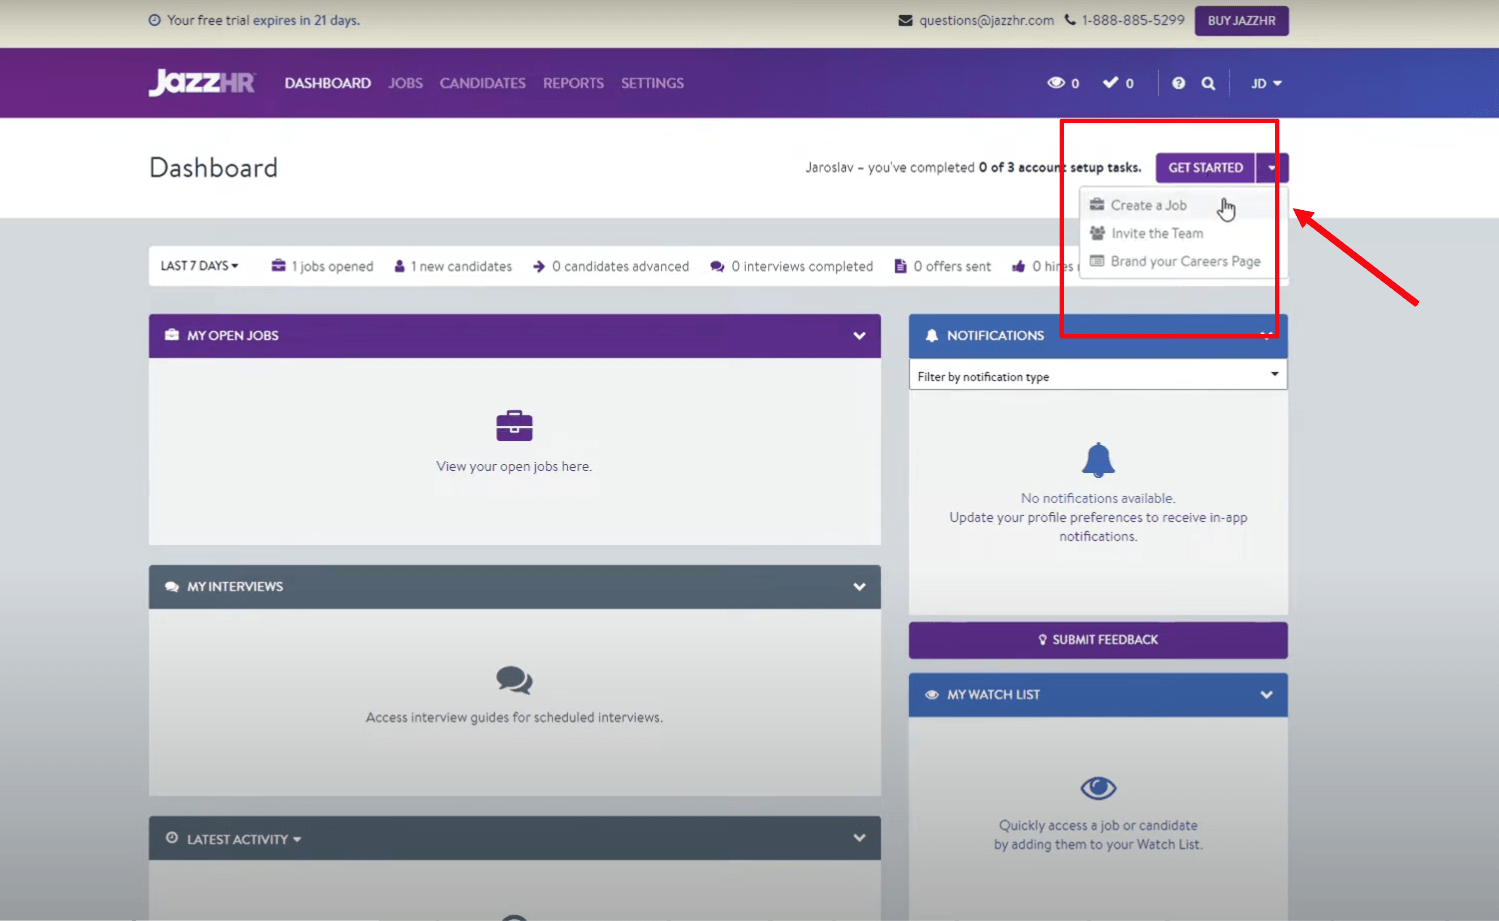Open the watch list eye counter

(1062, 83)
